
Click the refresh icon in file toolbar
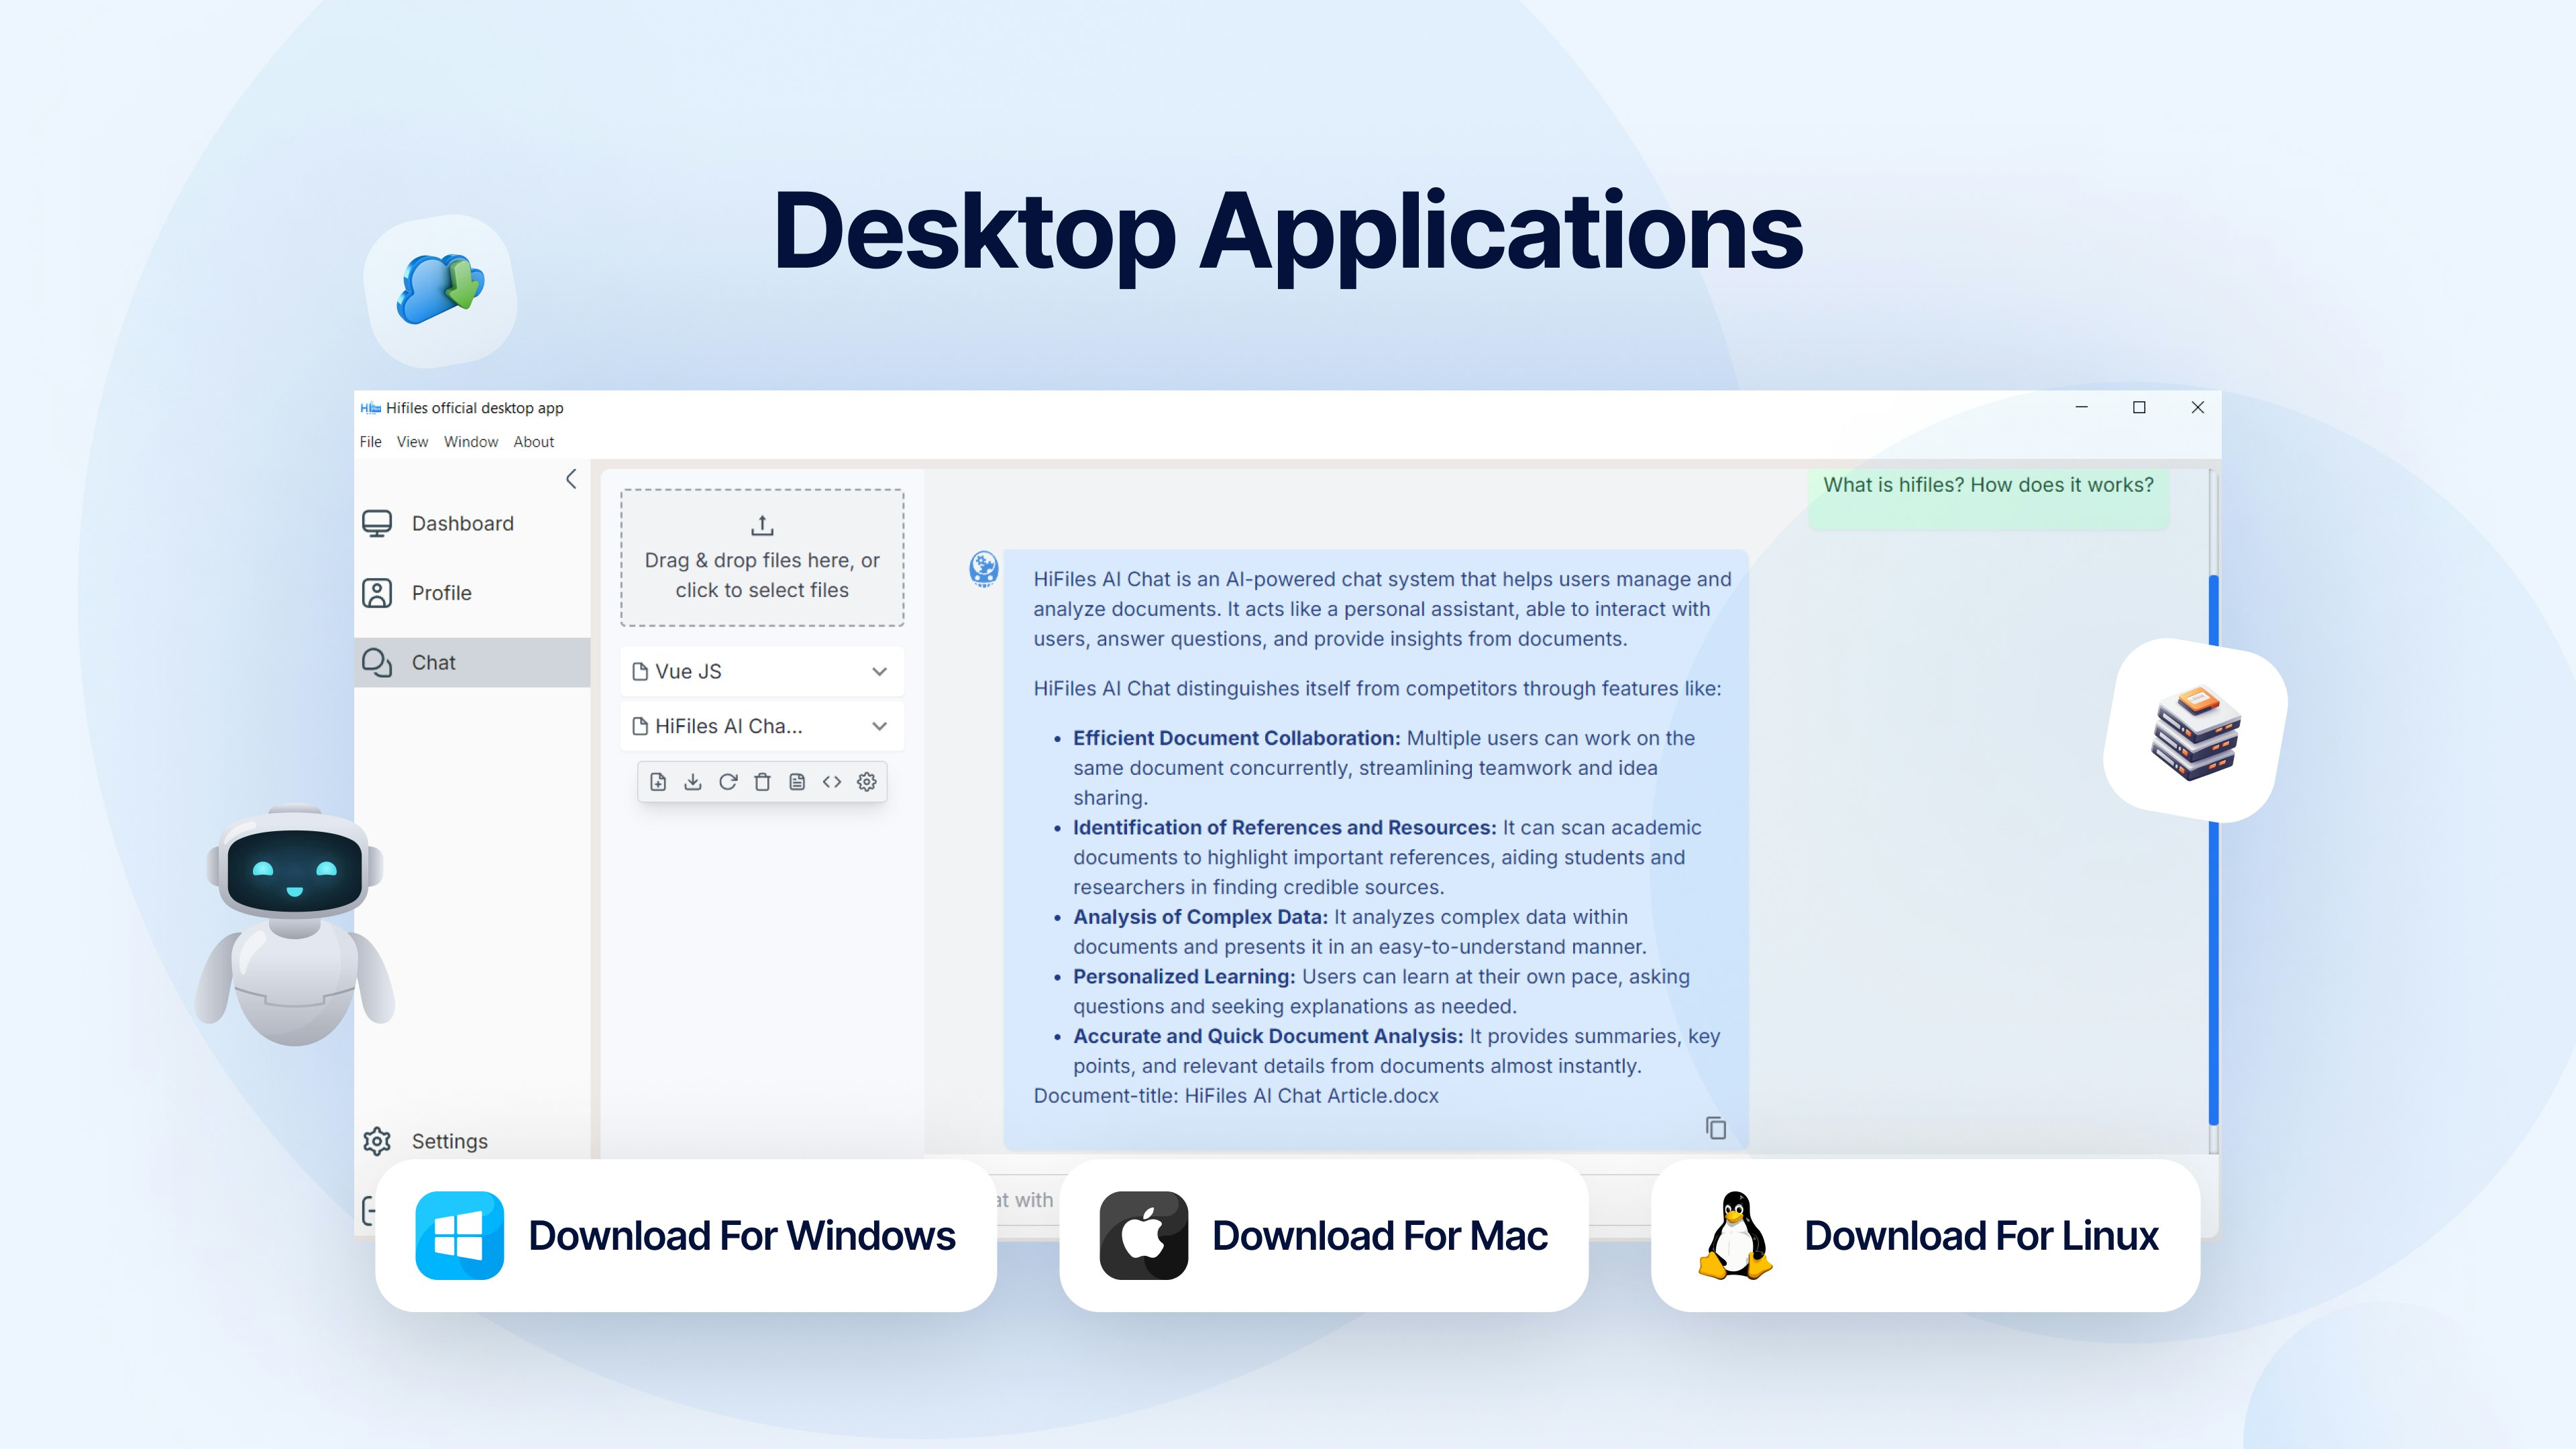click(728, 782)
